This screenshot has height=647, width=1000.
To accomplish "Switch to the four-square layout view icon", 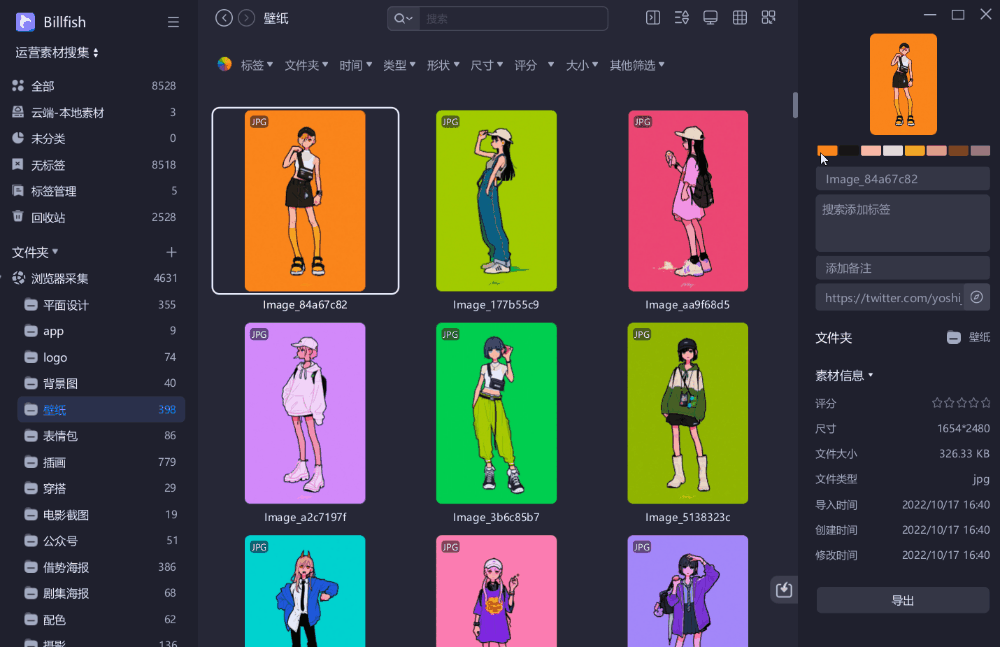I will [x=768, y=17].
